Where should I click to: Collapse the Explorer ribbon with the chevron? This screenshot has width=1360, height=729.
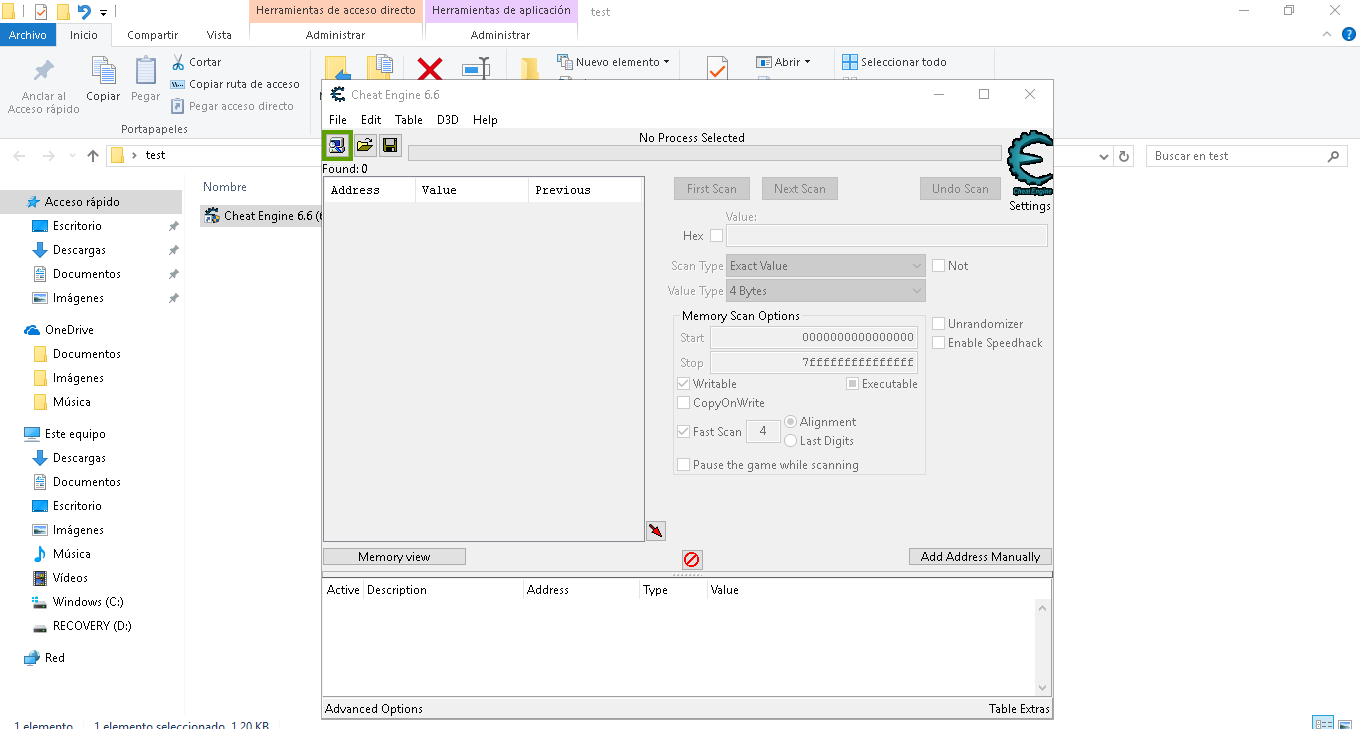1325,34
